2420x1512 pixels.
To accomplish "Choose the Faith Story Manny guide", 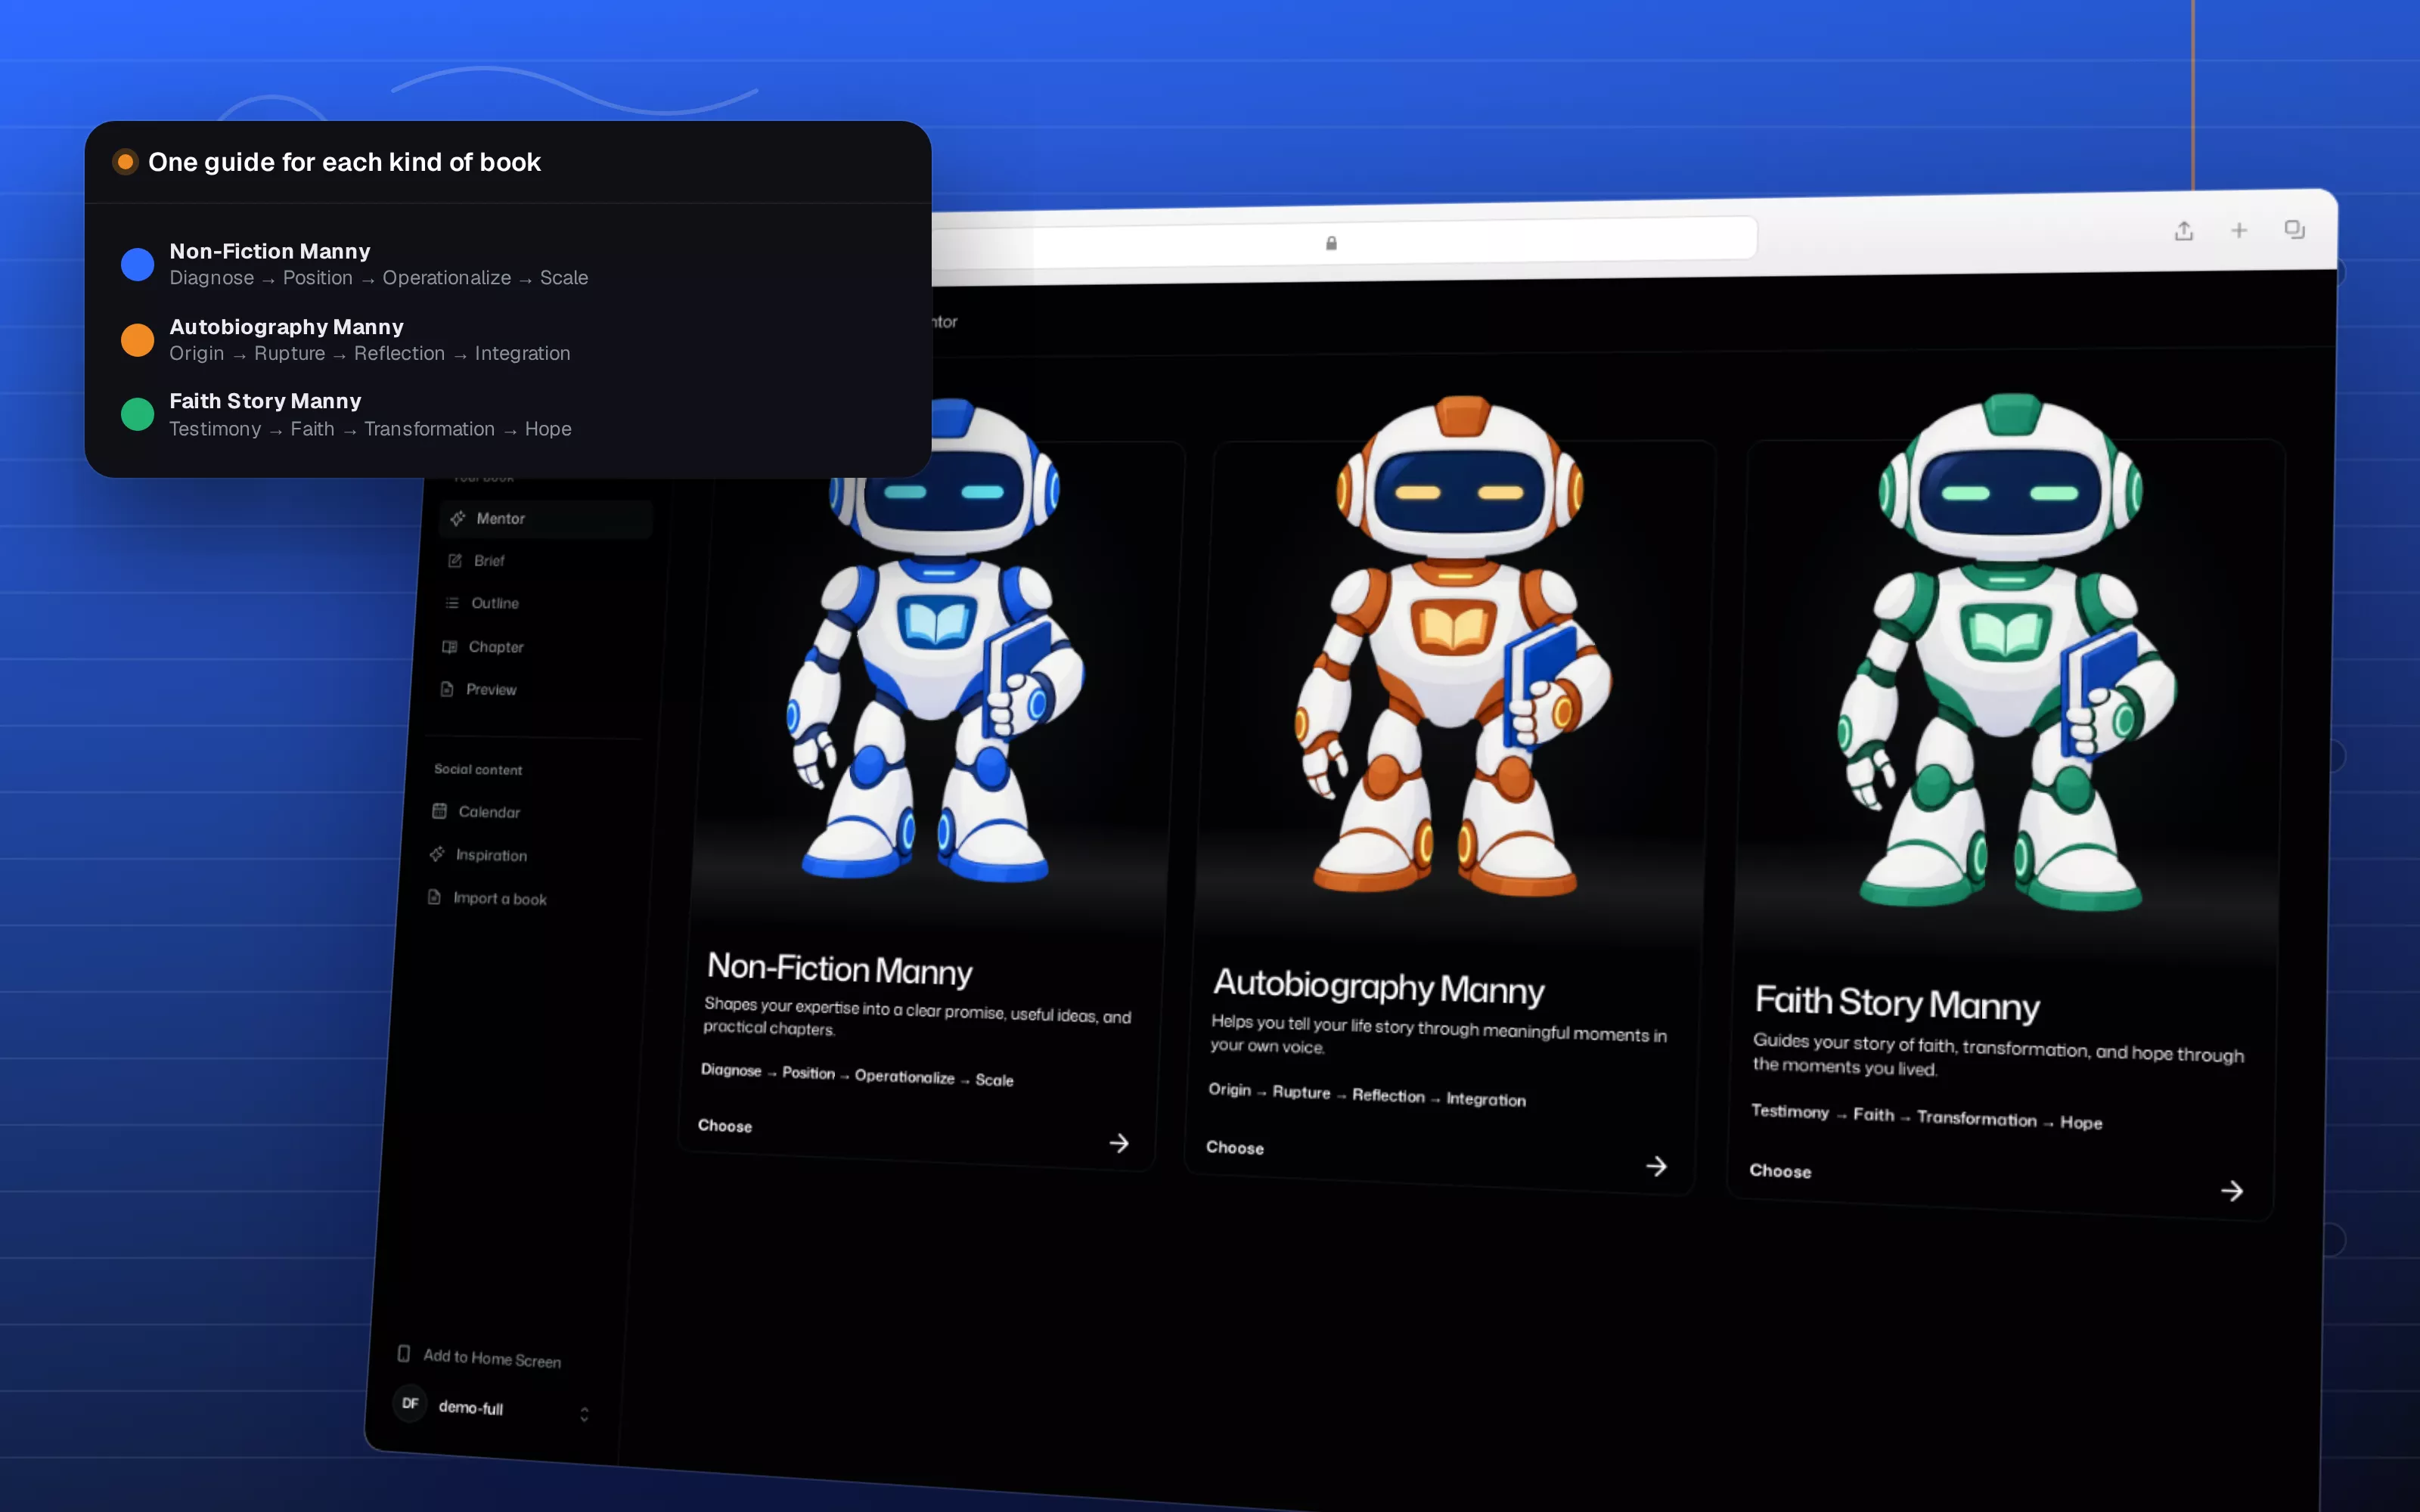I will 1780,1171.
